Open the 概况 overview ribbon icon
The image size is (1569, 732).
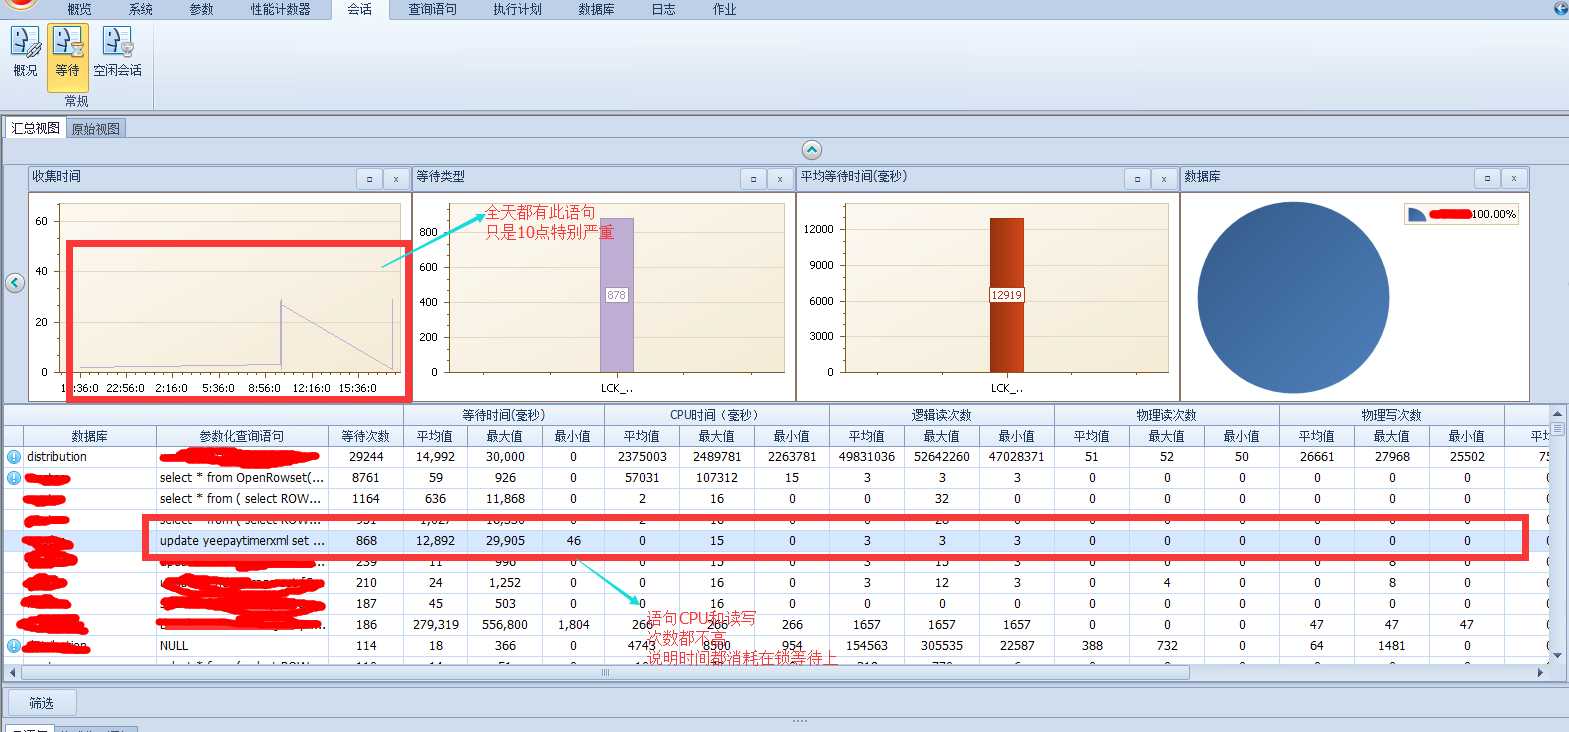[x=25, y=52]
